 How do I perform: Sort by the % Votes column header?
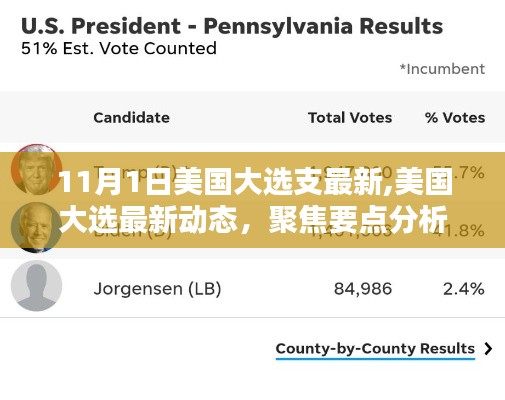coord(455,118)
